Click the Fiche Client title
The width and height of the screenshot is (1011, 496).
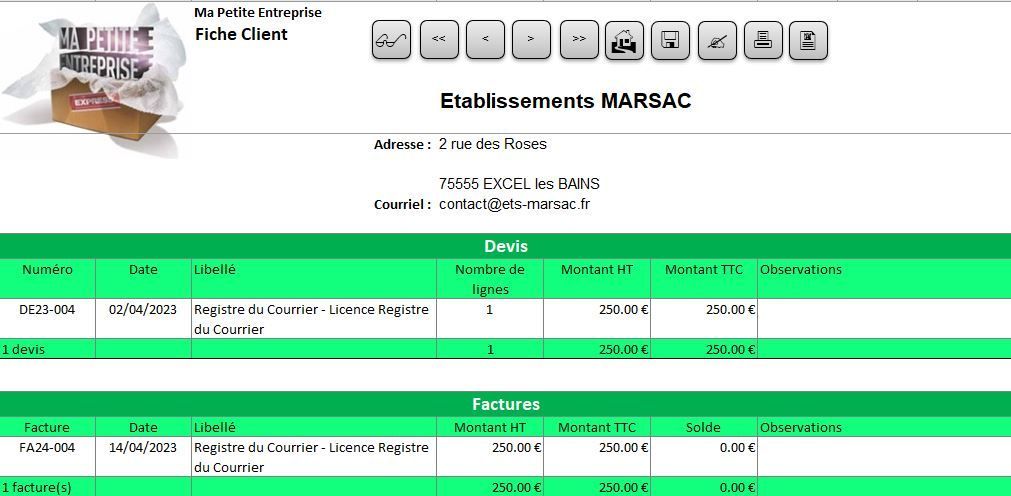tap(241, 34)
